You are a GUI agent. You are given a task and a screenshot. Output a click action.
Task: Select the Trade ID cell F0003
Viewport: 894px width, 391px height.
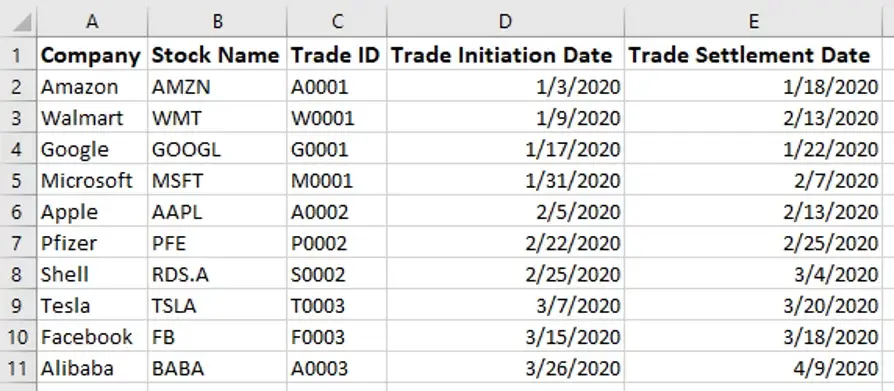point(337,337)
